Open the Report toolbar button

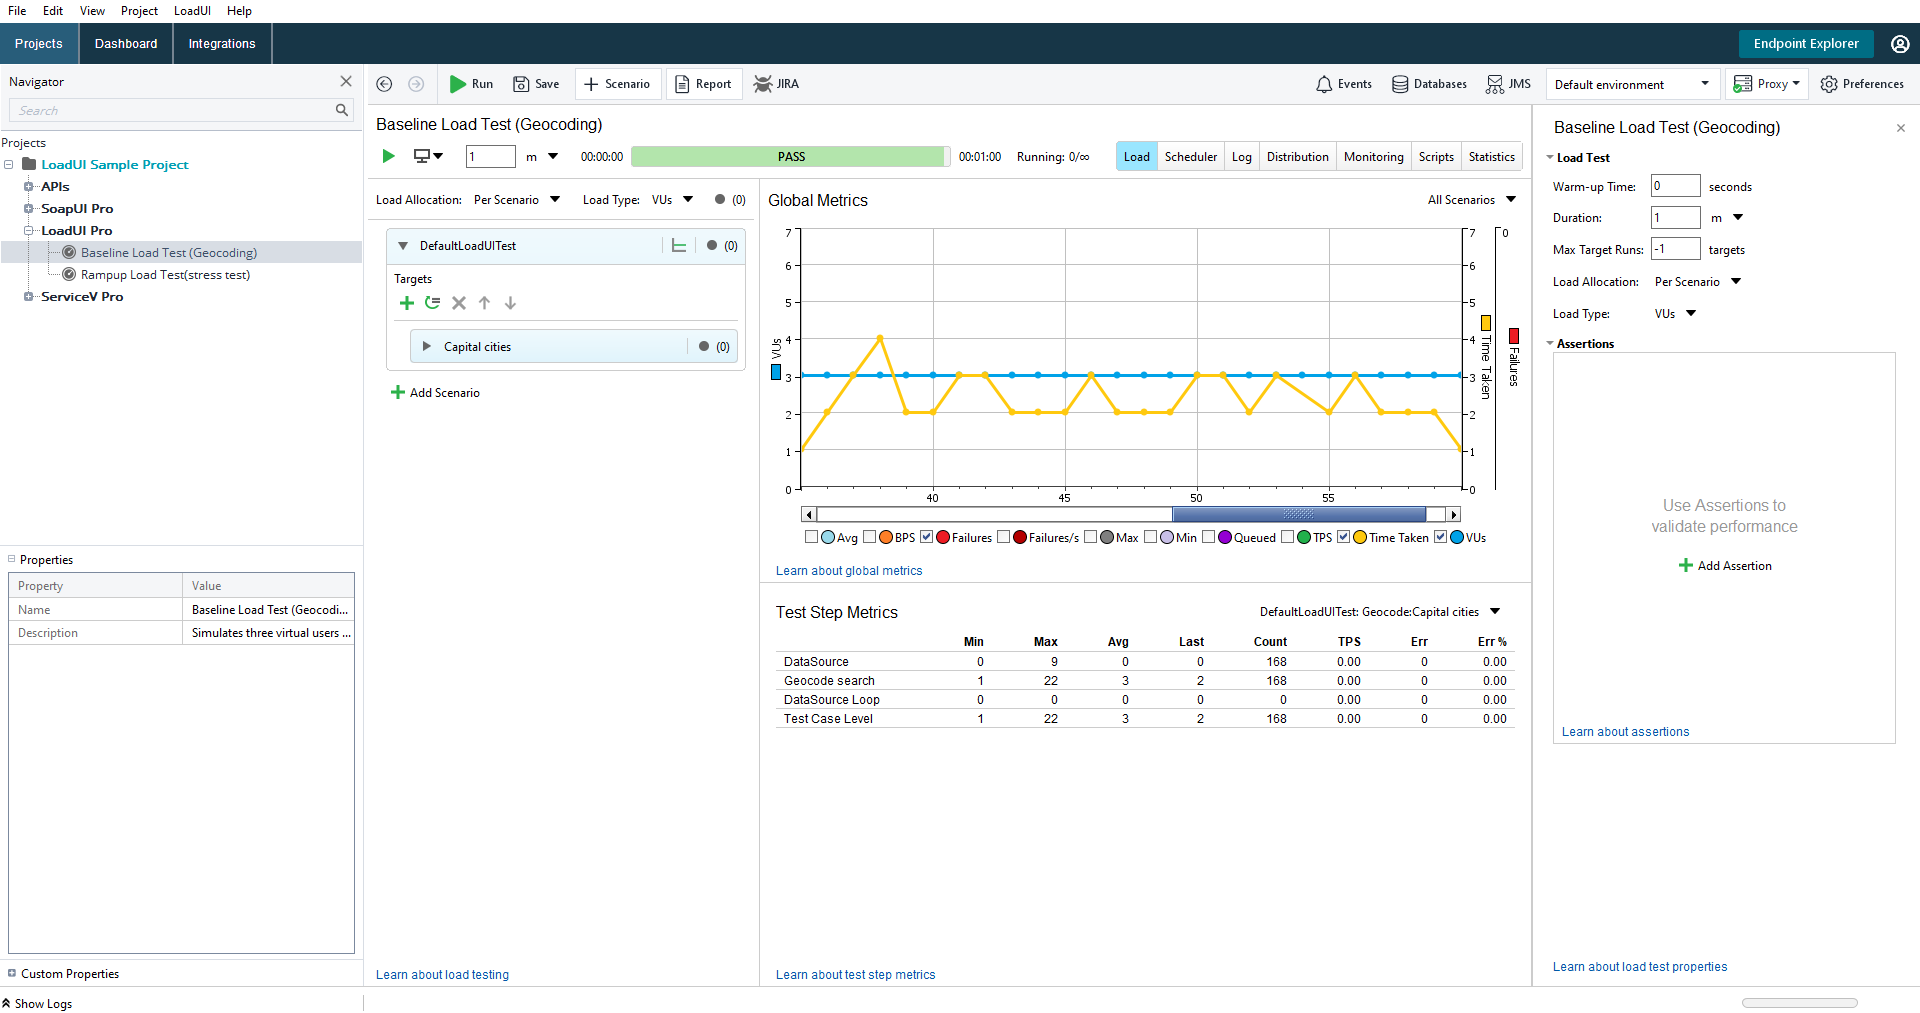(703, 84)
